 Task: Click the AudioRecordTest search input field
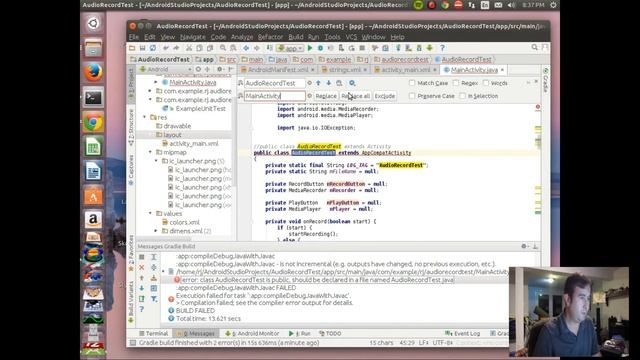pyautogui.click(x=275, y=83)
